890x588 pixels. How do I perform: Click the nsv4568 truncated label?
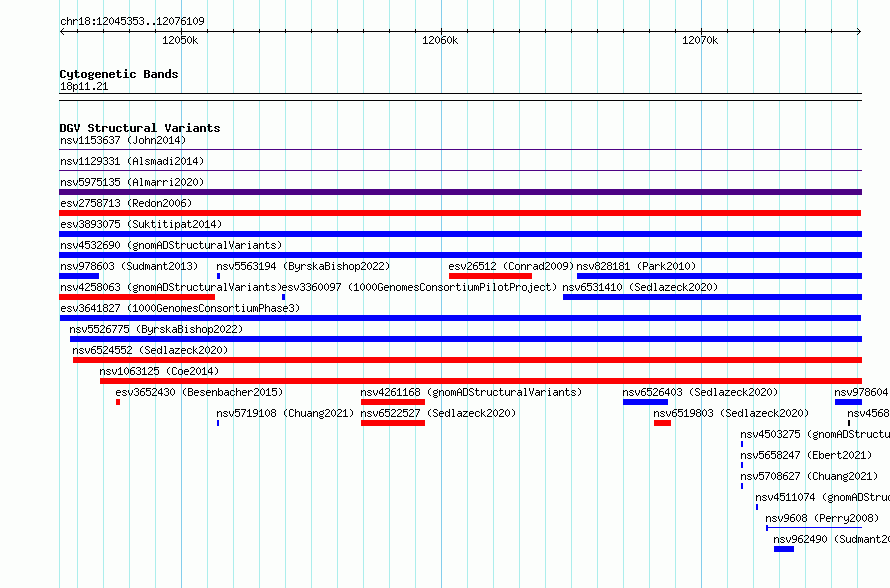[868, 413]
